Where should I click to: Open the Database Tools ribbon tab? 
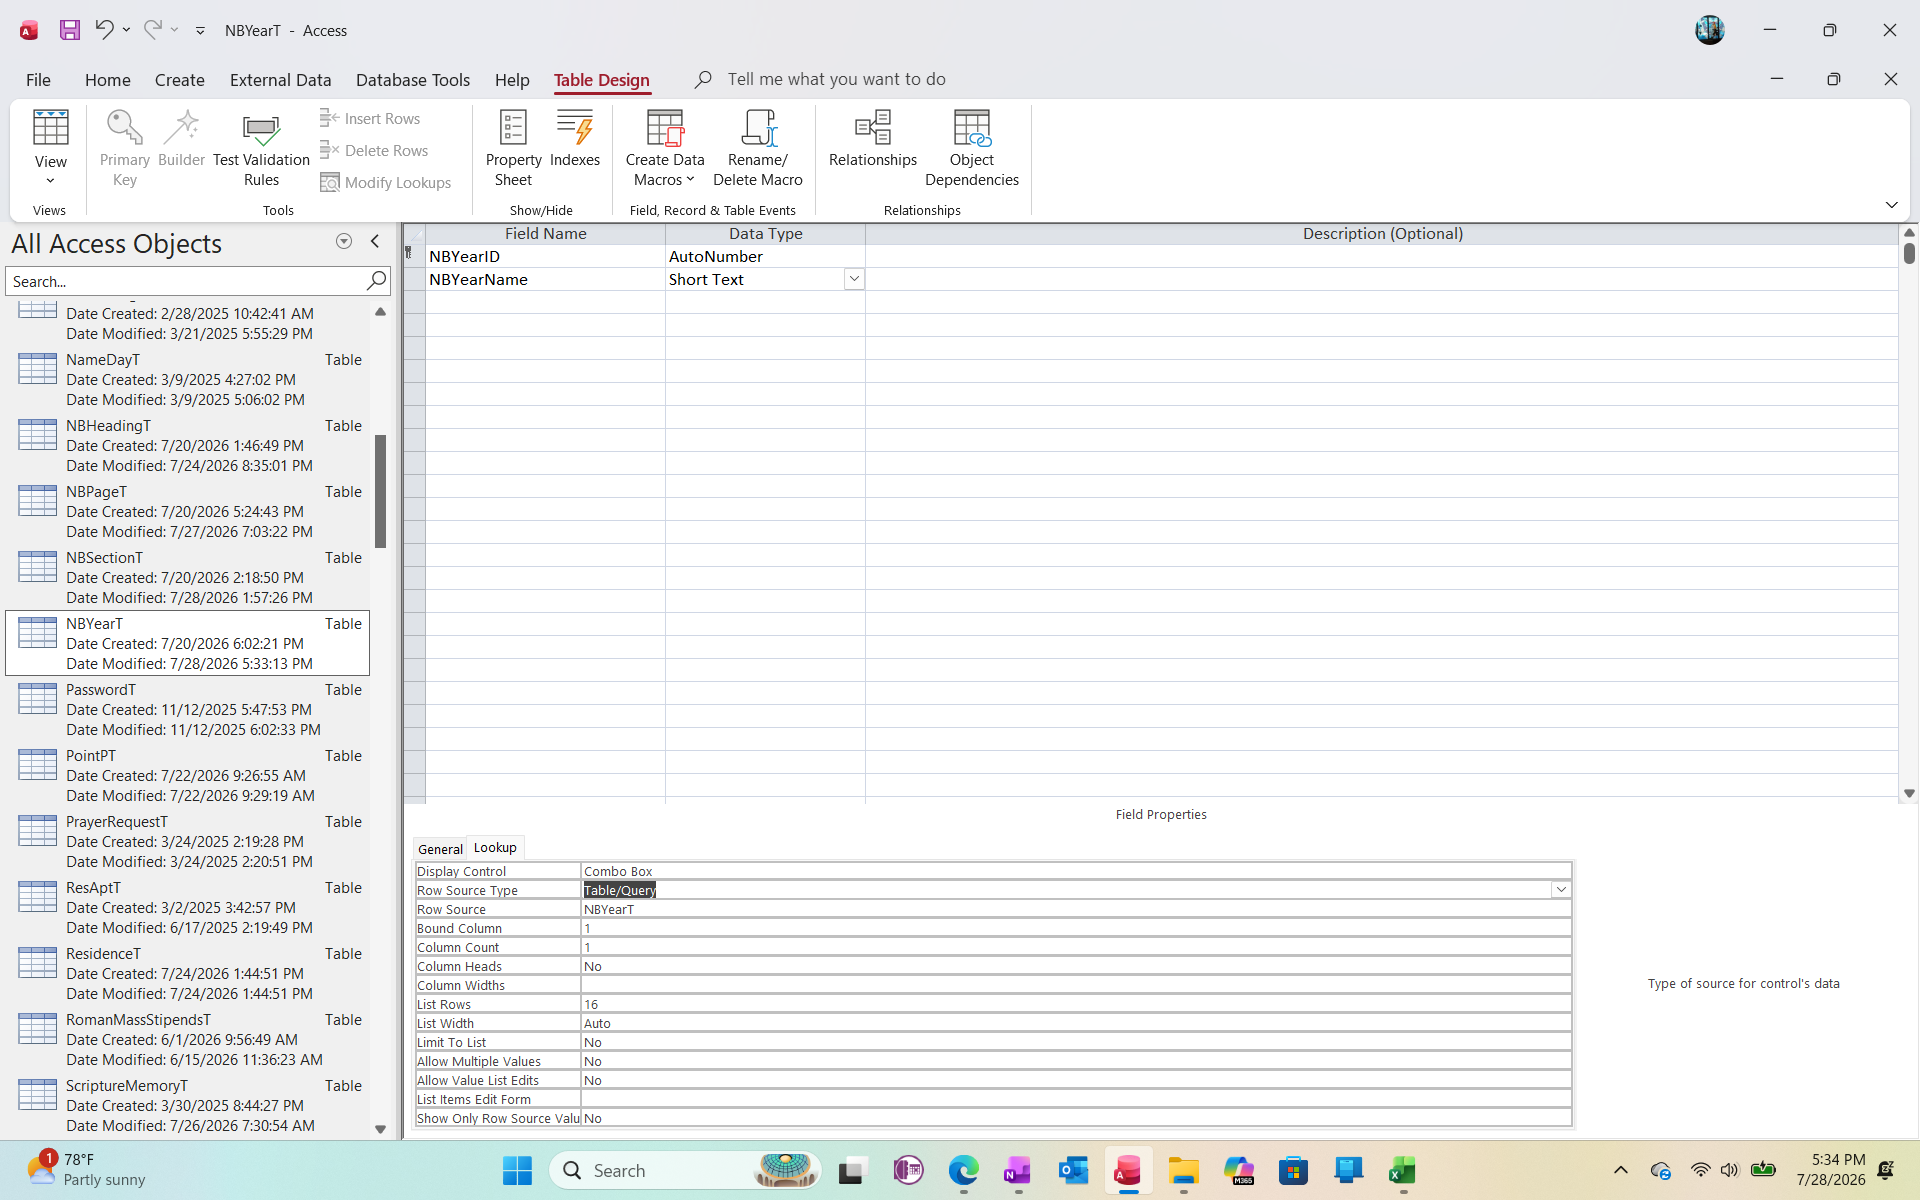pos(413,80)
